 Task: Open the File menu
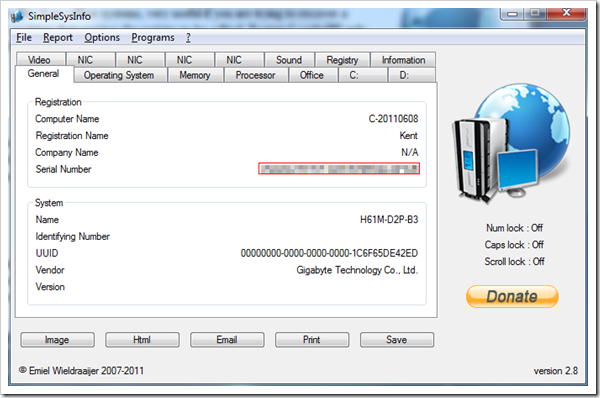click(24, 38)
